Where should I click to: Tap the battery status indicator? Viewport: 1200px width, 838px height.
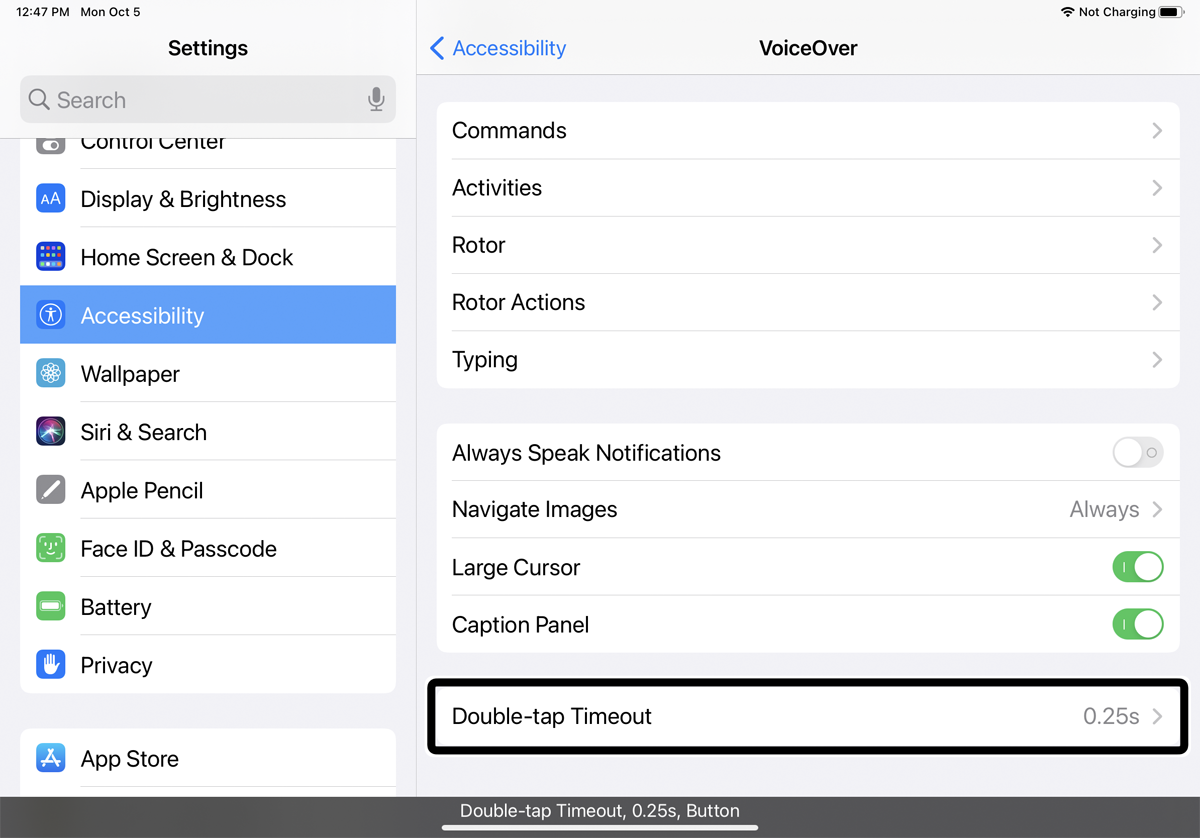point(1171,12)
